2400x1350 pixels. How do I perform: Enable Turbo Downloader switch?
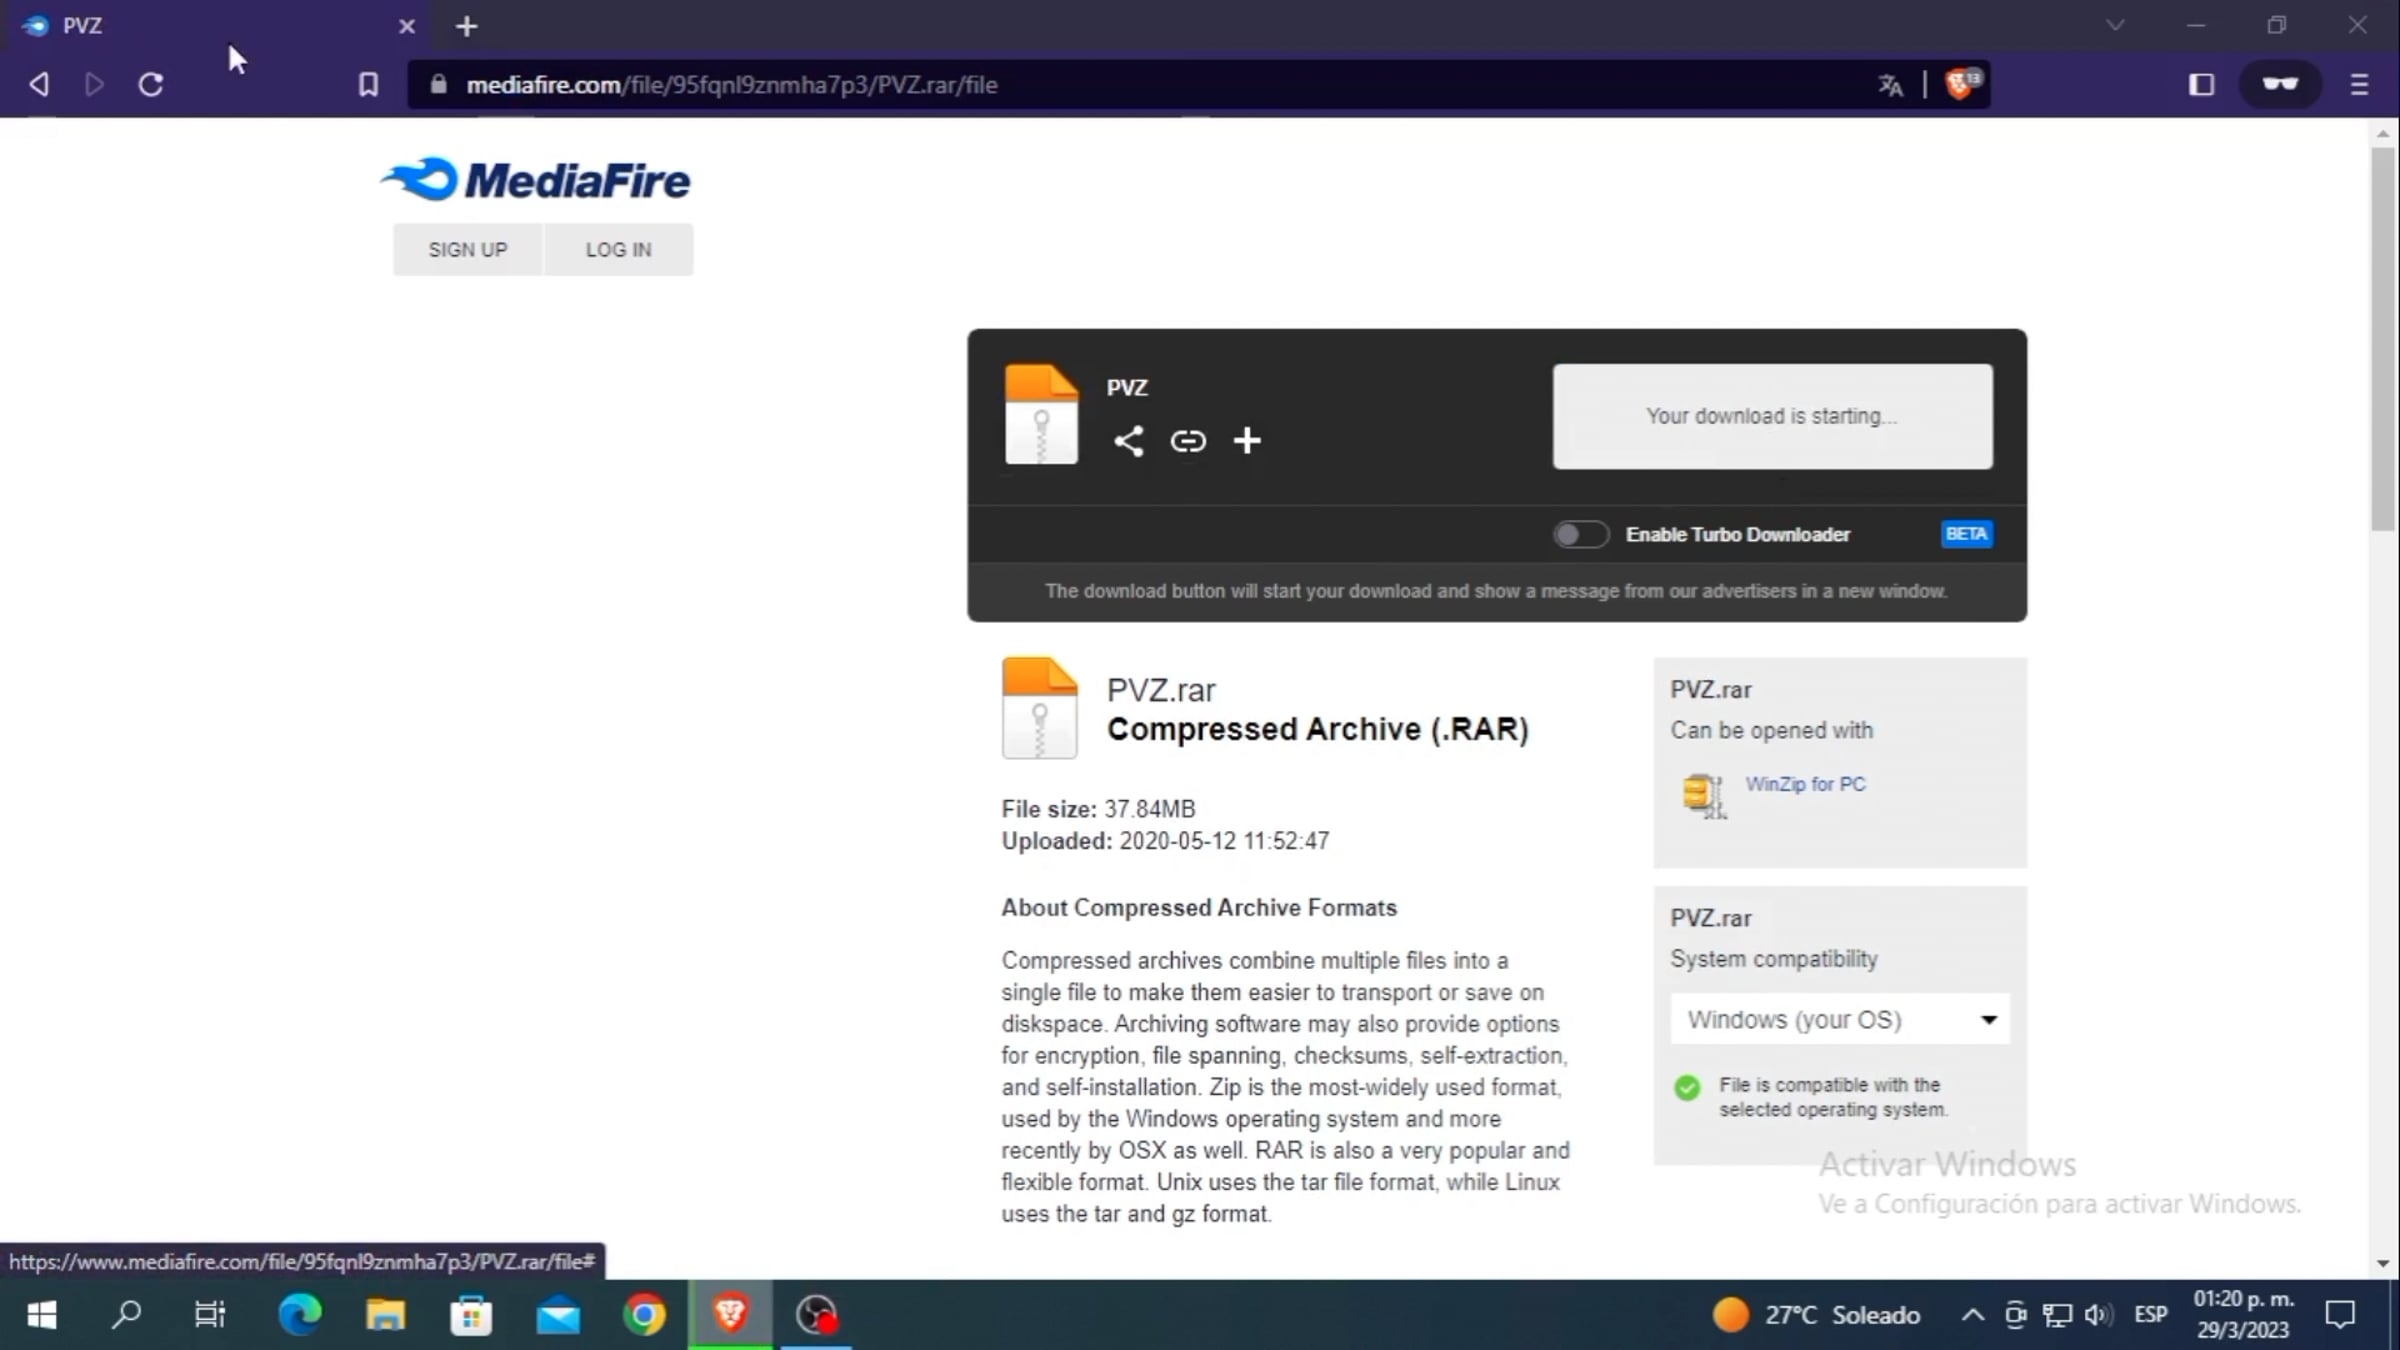(x=1580, y=535)
